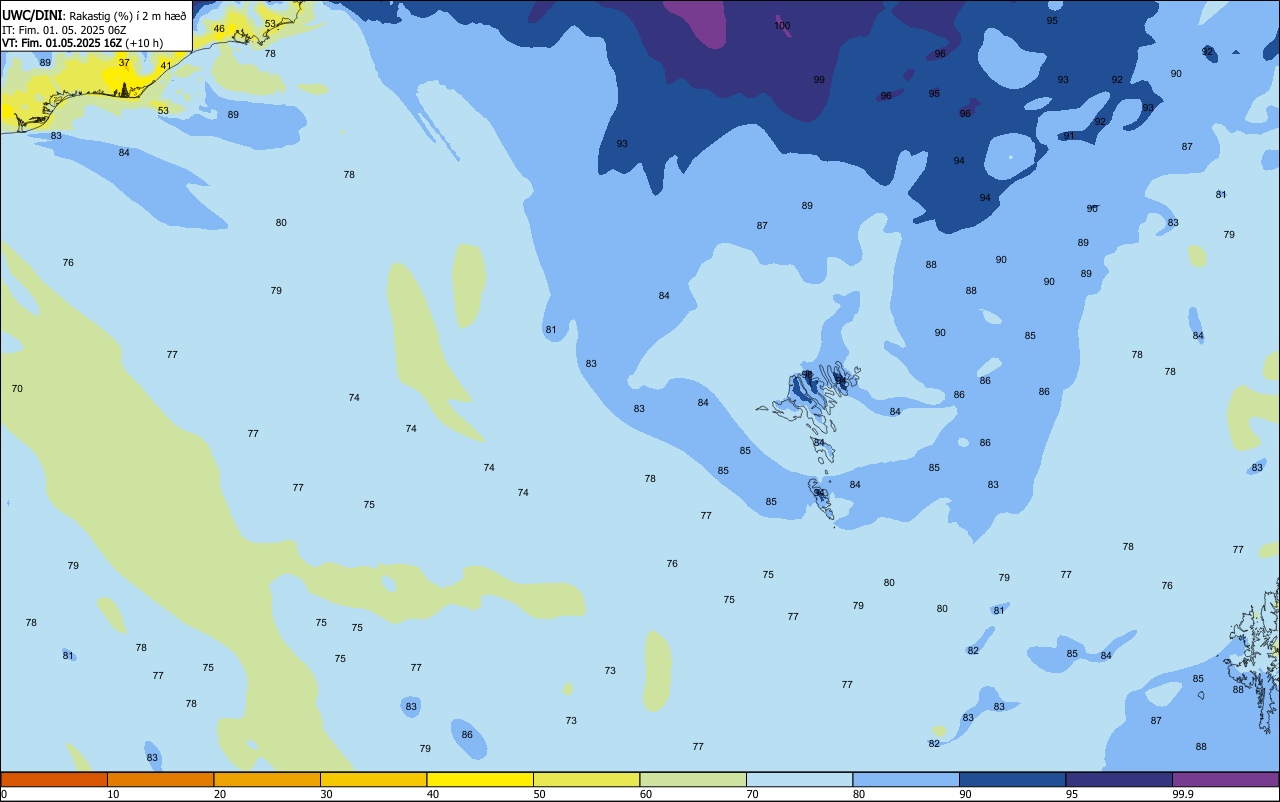
Task: Click the dark orange 0–10 legend swatch
Action: (x=54, y=779)
